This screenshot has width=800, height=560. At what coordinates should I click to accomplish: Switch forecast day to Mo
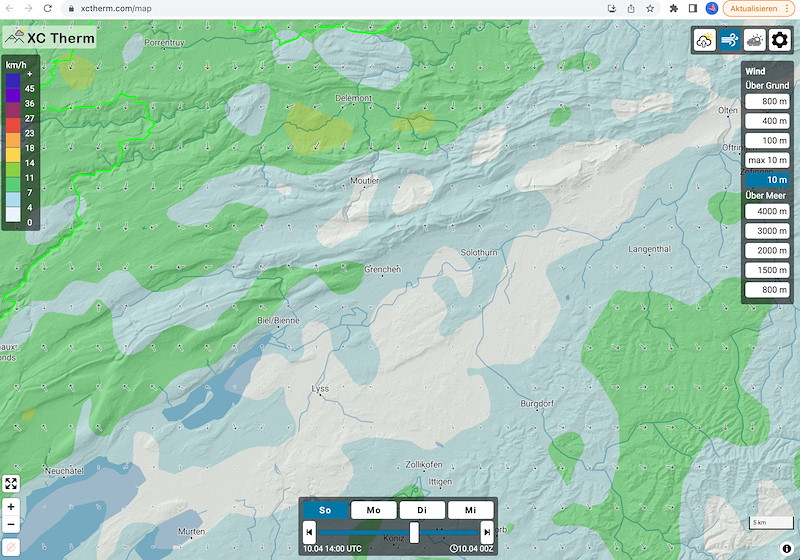tap(373, 510)
